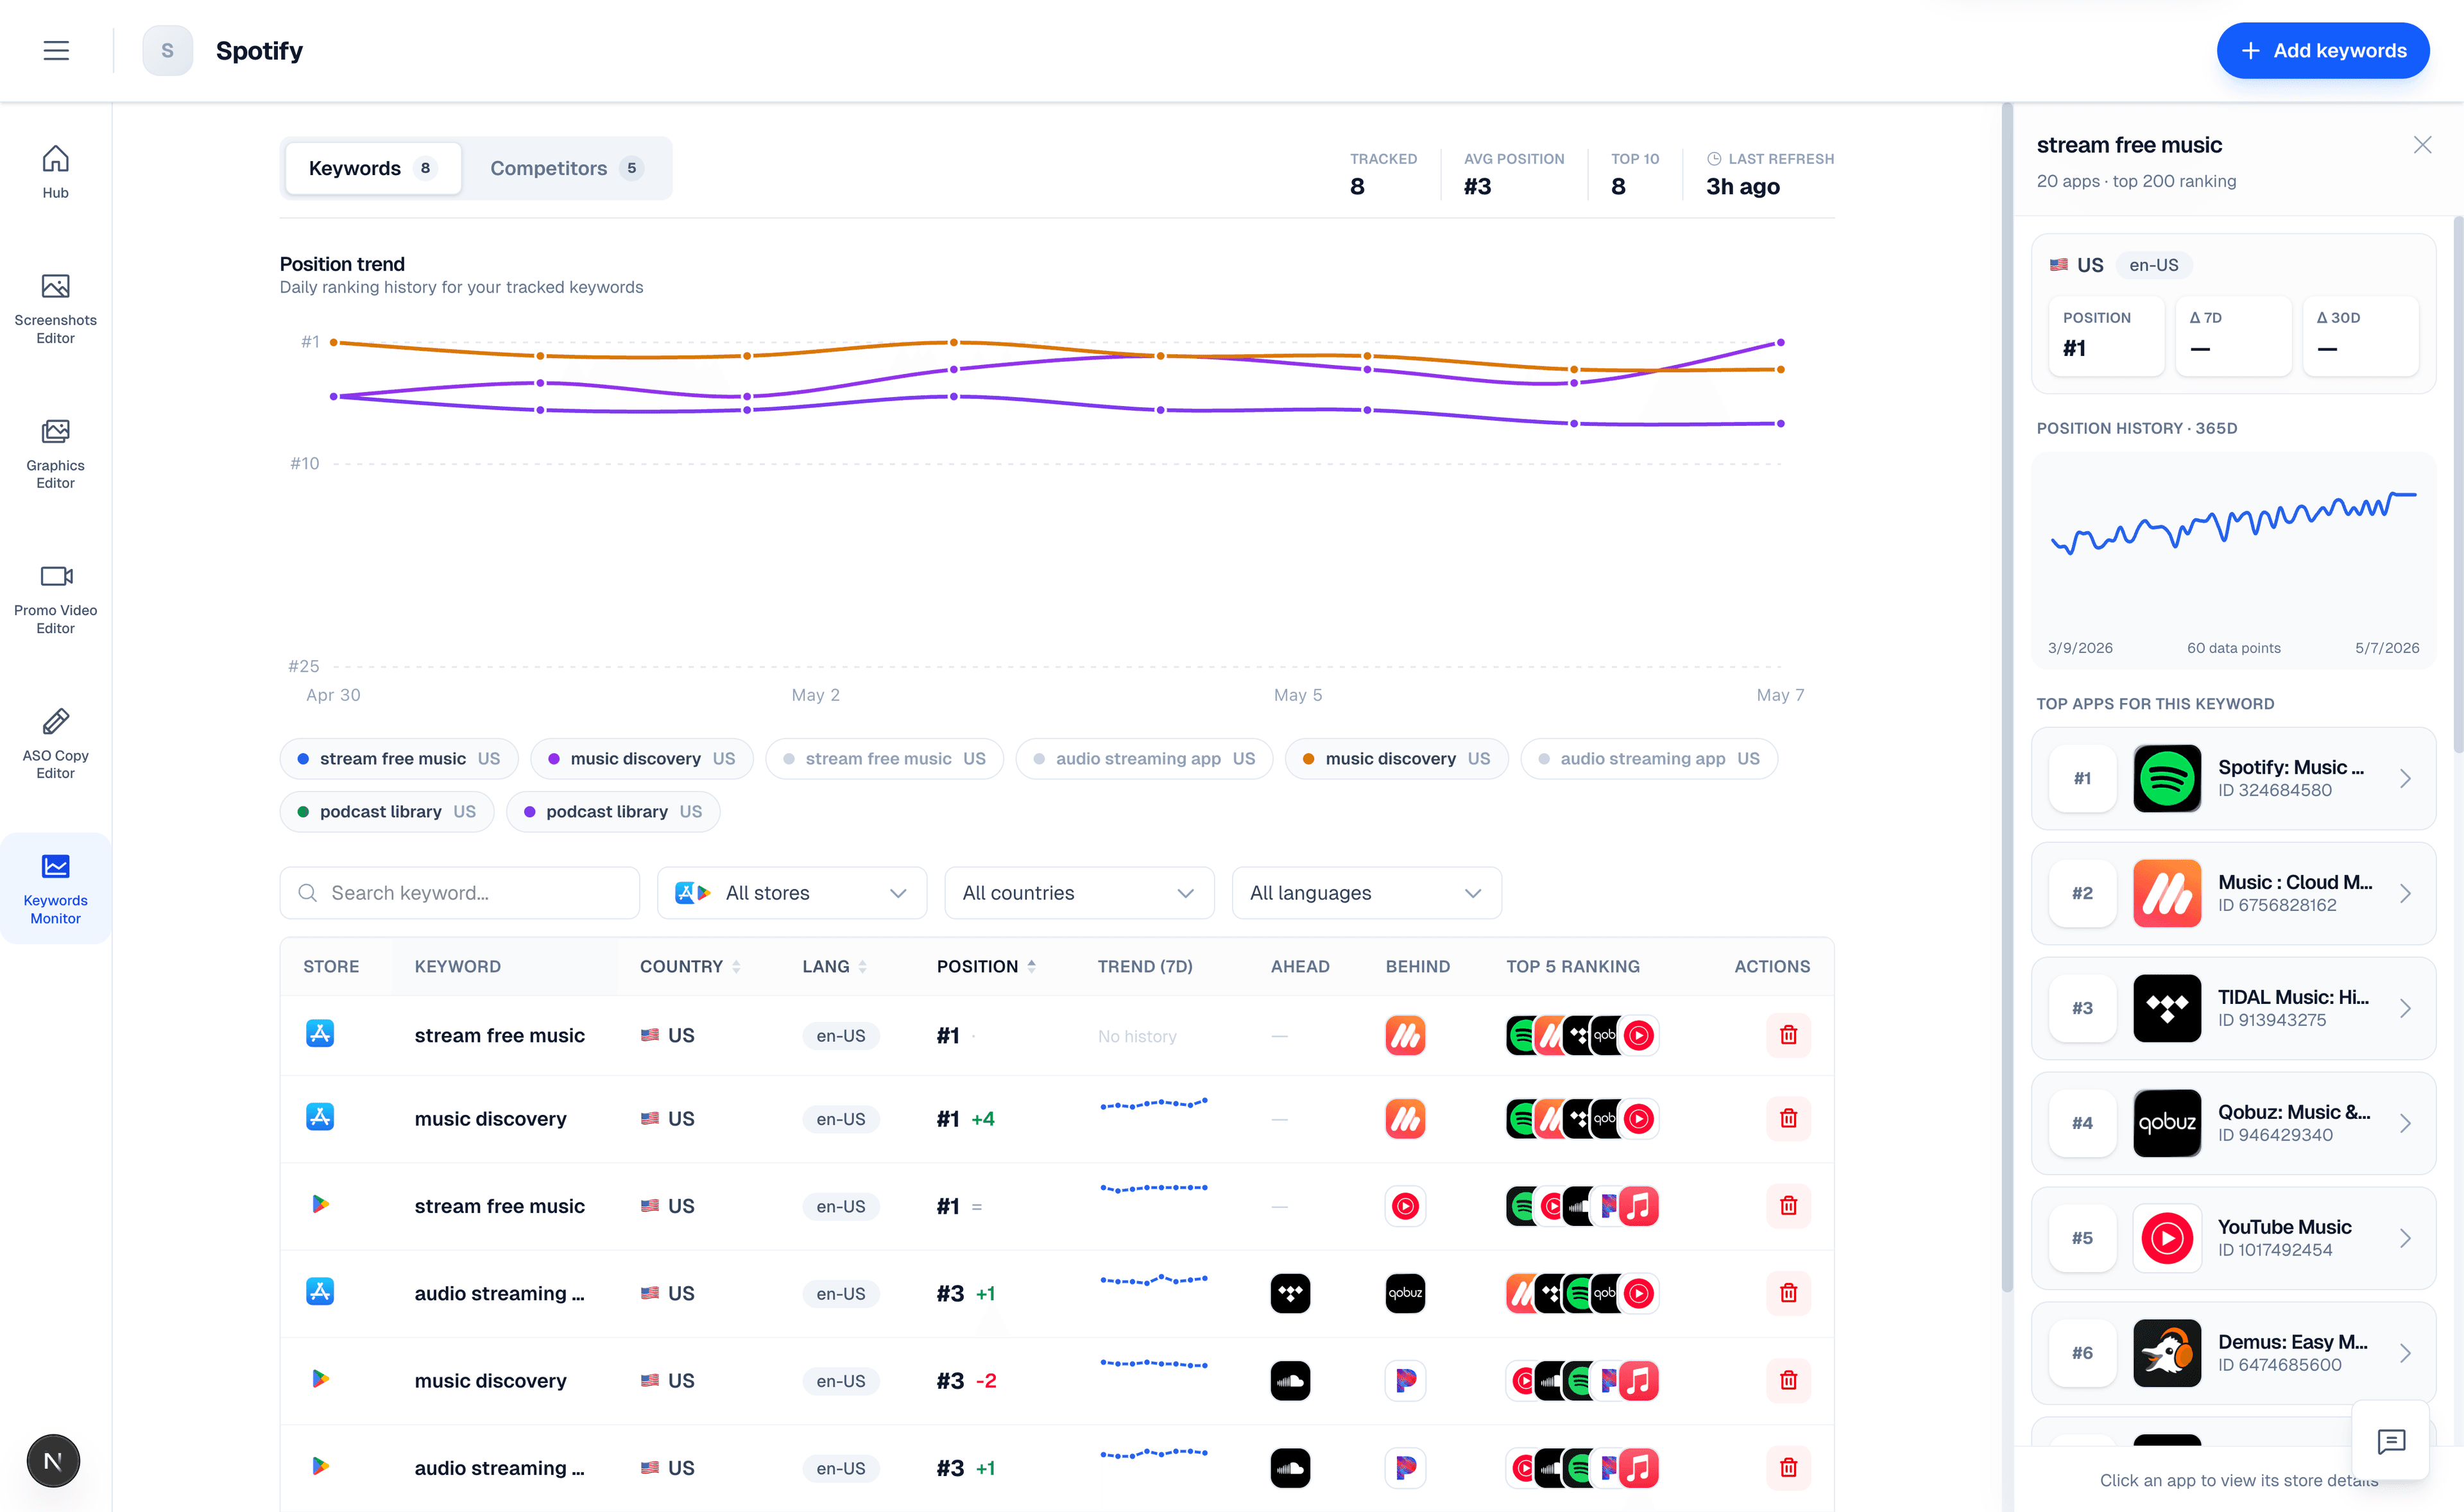The height and width of the screenshot is (1512, 2464).
Task: Open Graphics Editor from the sidebar
Action: pos(55,454)
